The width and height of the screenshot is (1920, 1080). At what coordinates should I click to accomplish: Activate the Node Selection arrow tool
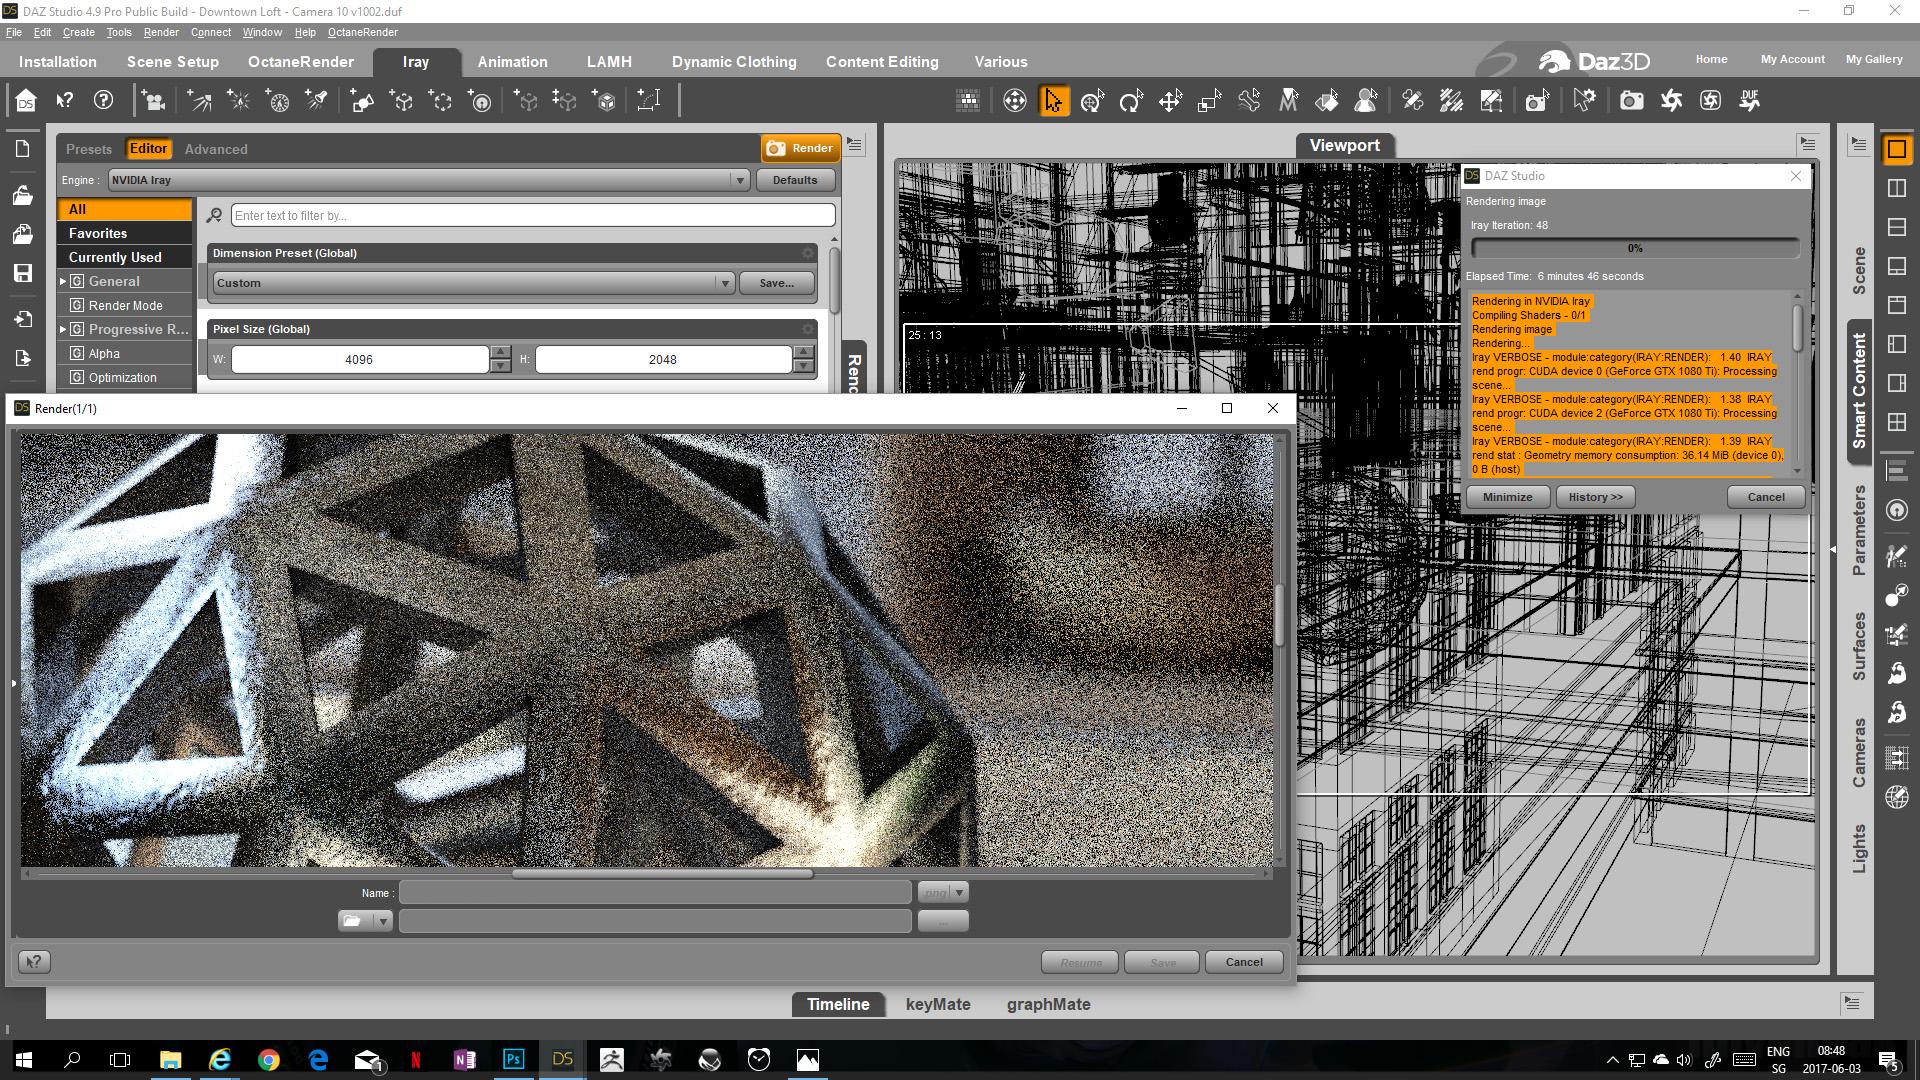coord(1054,101)
